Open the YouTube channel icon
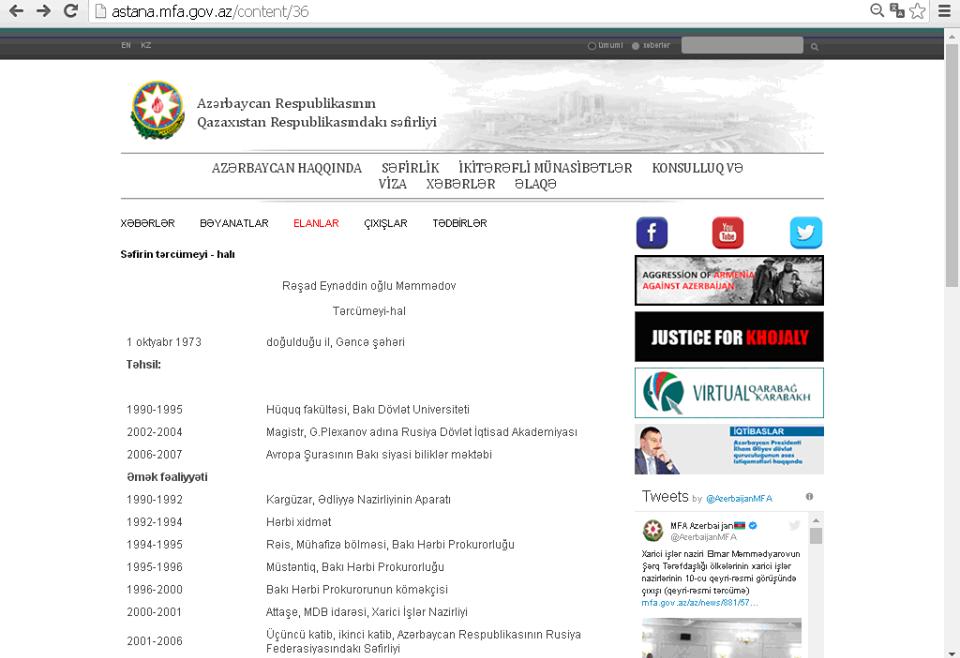Screen dimensions: 960x658 point(727,233)
